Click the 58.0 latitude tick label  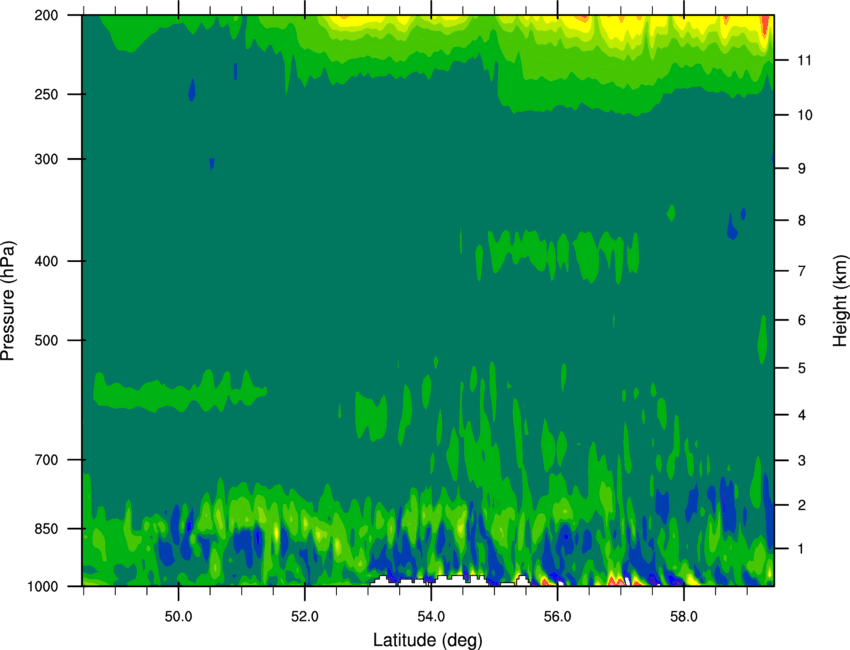point(684,617)
